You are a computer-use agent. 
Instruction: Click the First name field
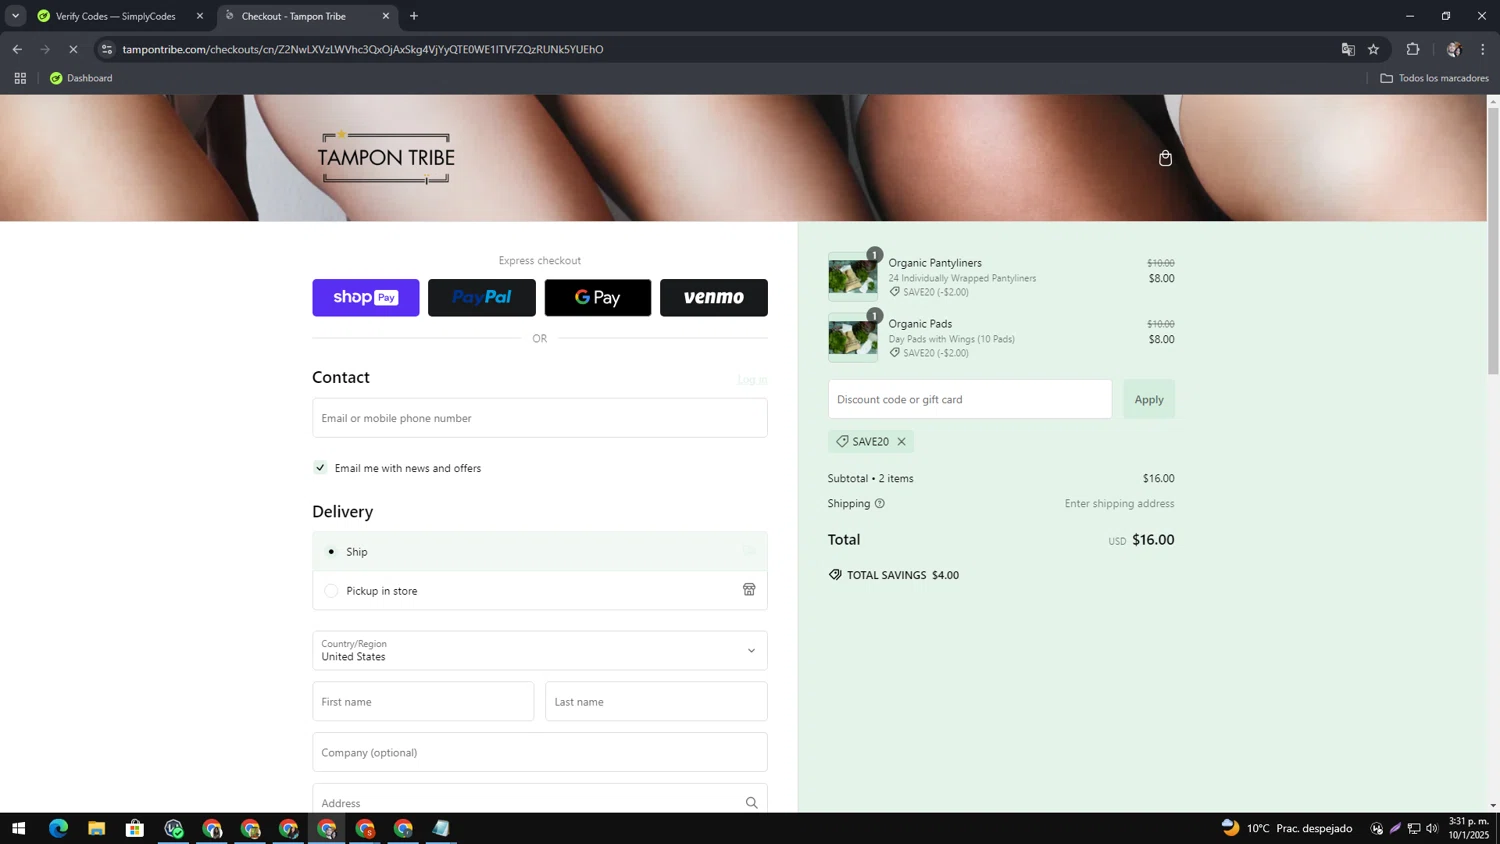click(423, 701)
